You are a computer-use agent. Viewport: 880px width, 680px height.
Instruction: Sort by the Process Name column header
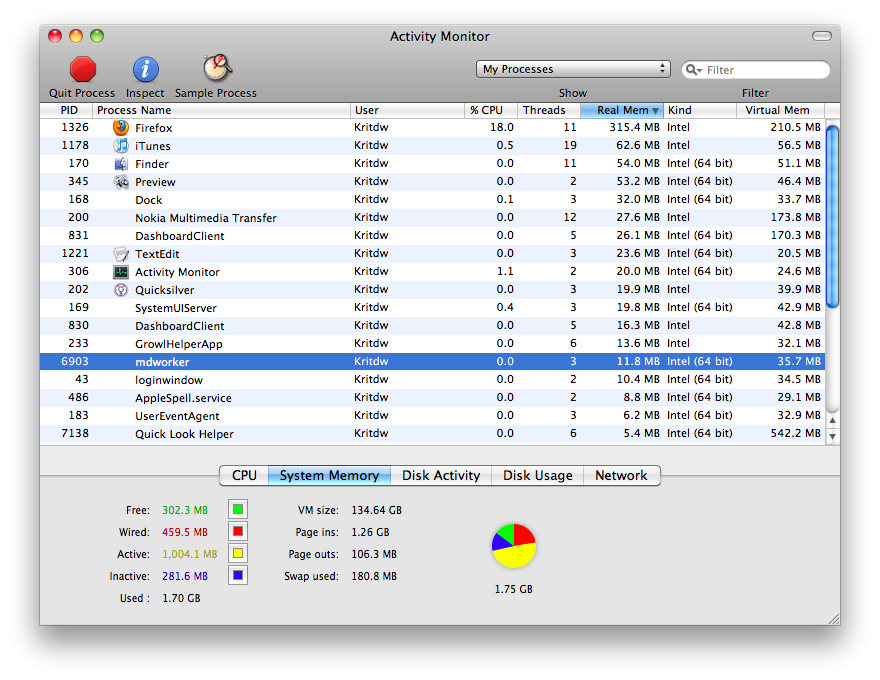[x=221, y=111]
